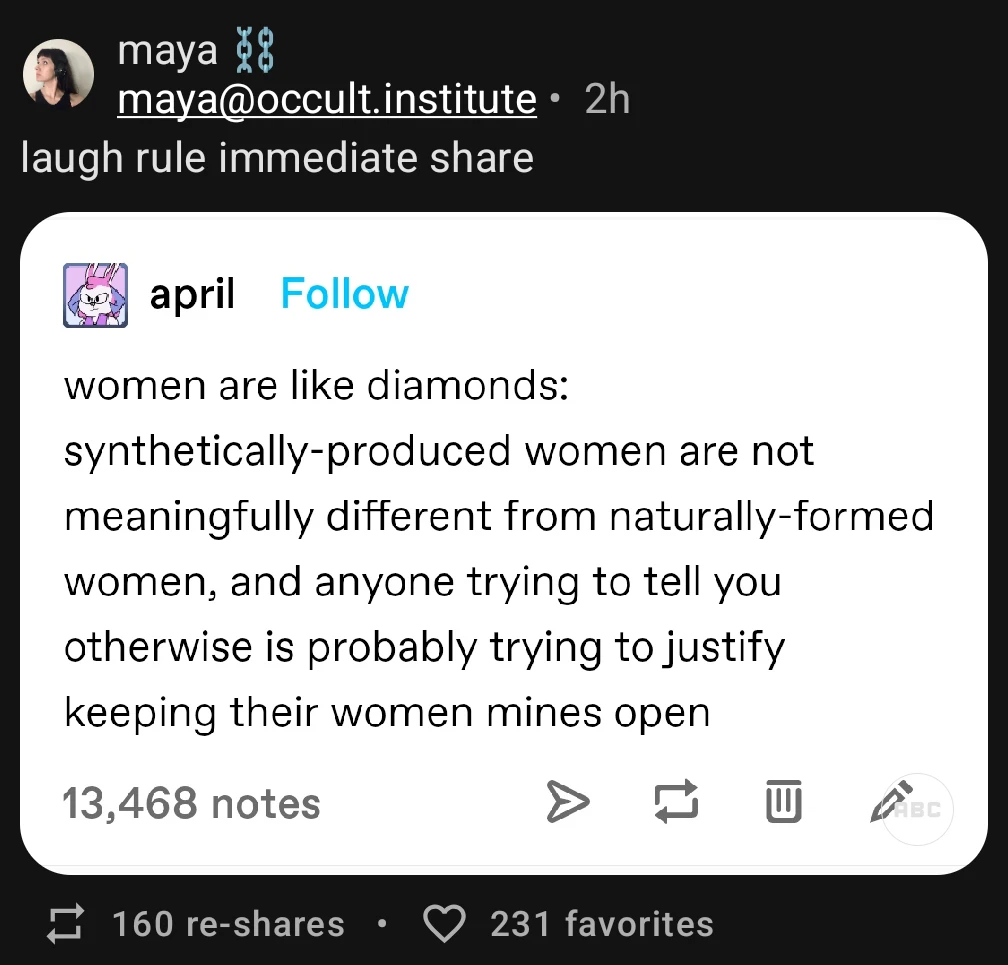
Task: Click the re-share arrows icon below the post
Action: (68, 924)
